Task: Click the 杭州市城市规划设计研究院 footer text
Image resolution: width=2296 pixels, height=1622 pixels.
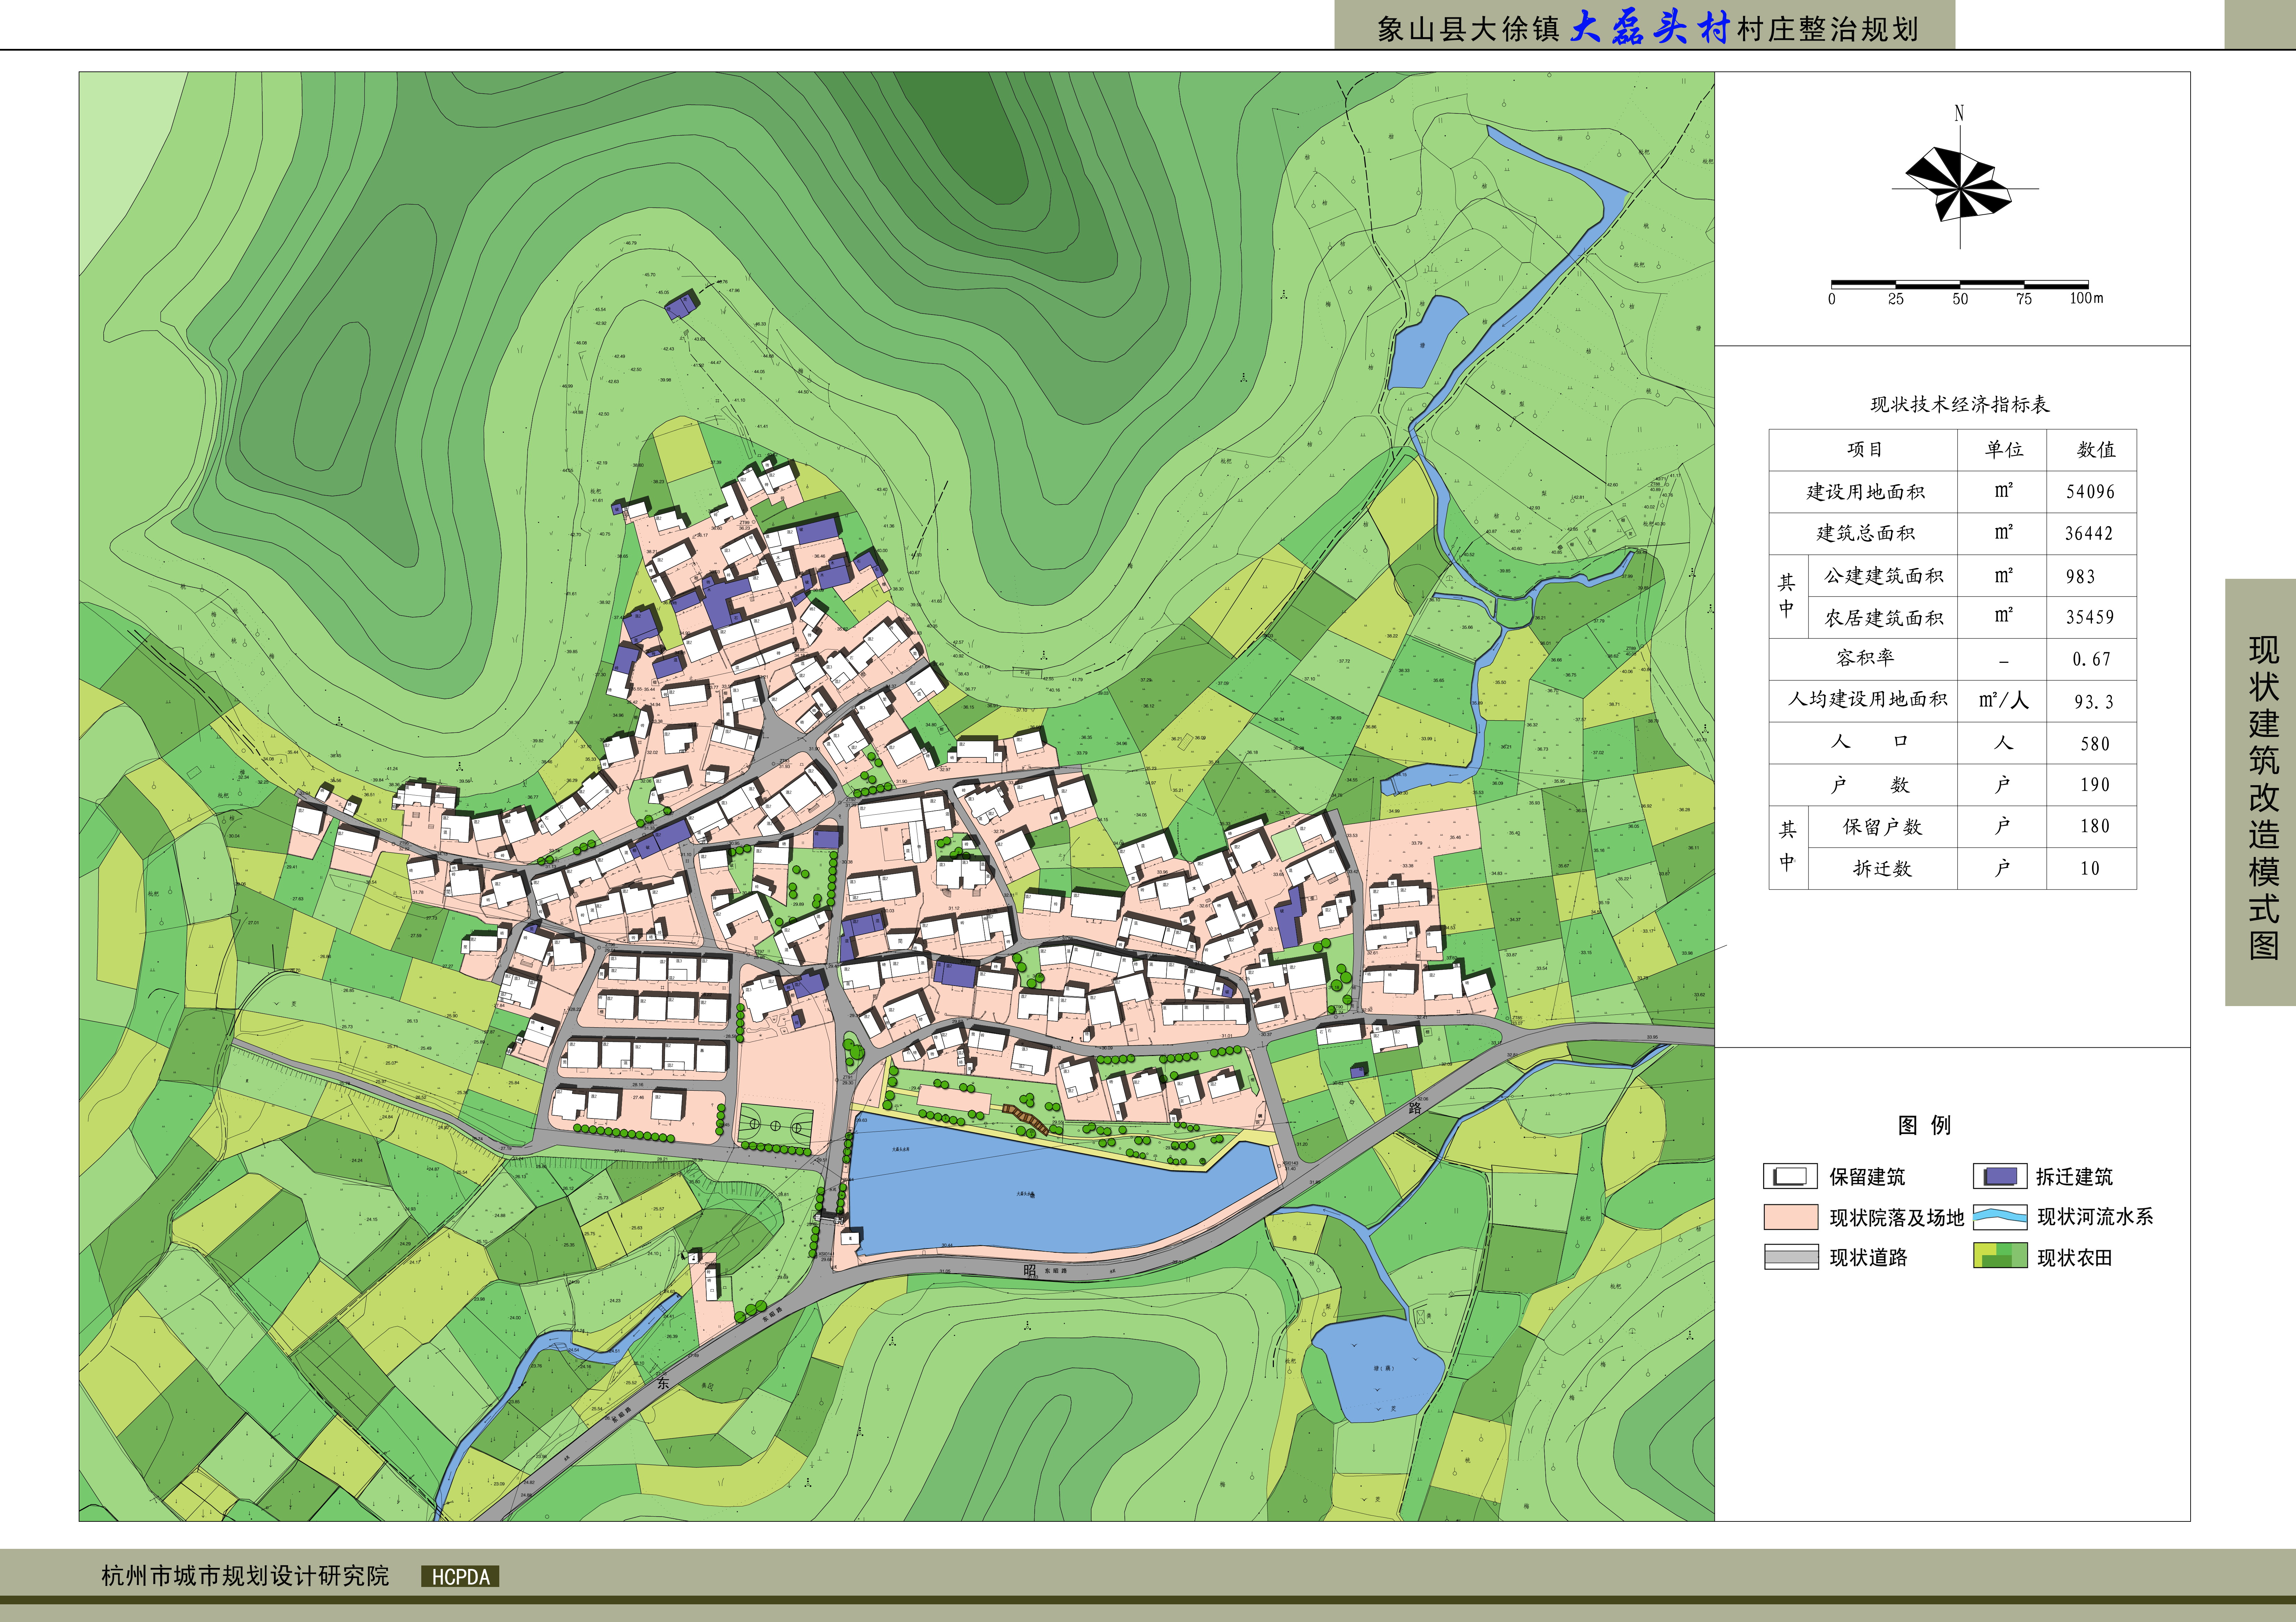Action: [x=245, y=1576]
